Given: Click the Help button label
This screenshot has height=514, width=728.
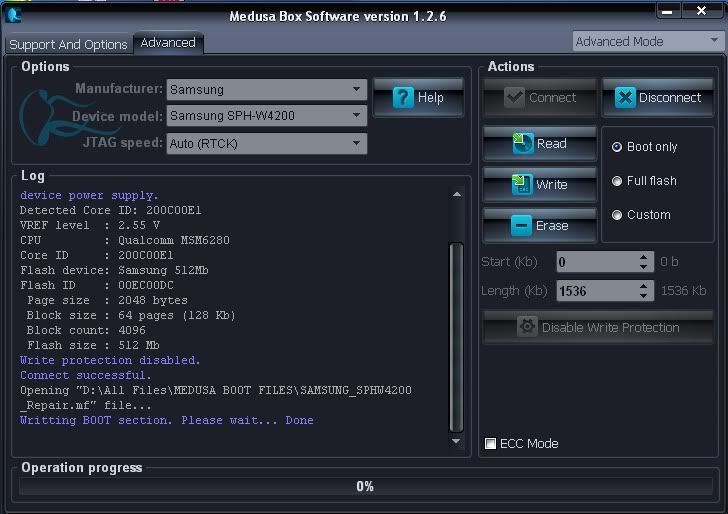Looking at the screenshot, I should (430, 98).
